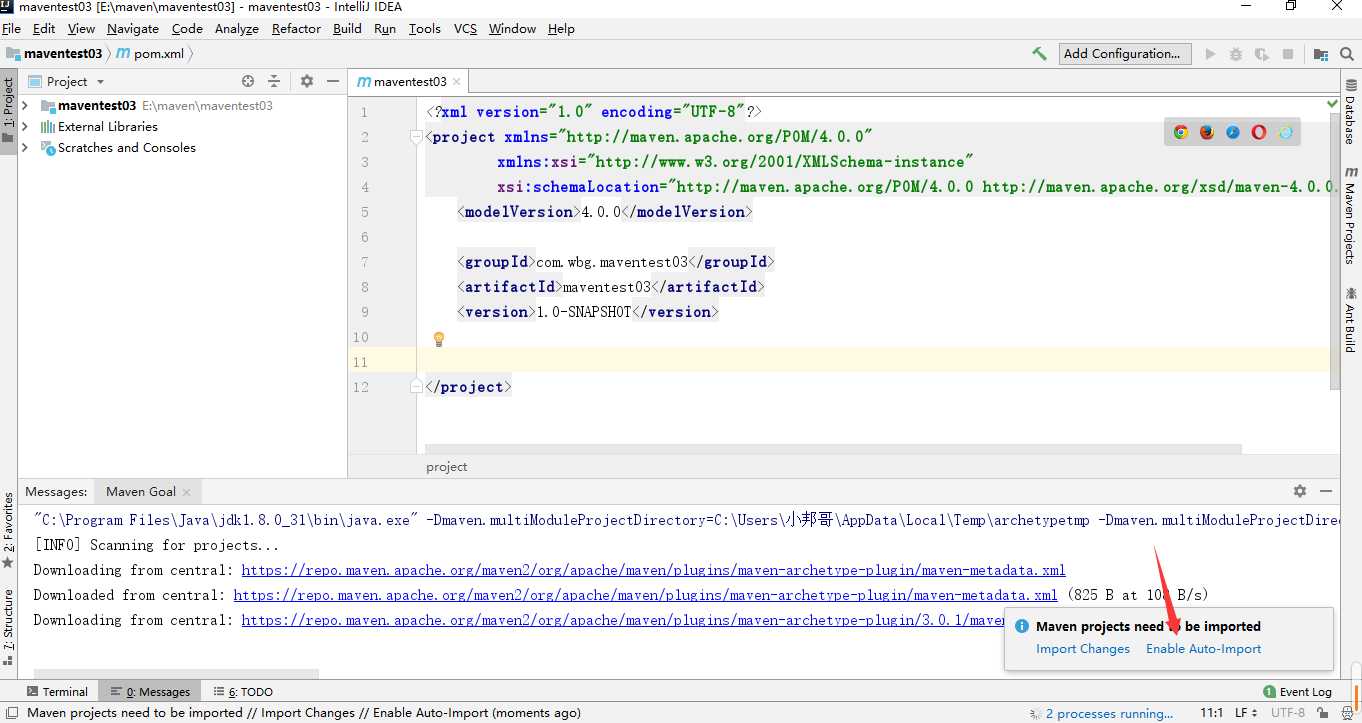Collapse the project tag fold marker on line 2
The height and width of the screenshot is (723, 1362).
click(x=418, y=138)
